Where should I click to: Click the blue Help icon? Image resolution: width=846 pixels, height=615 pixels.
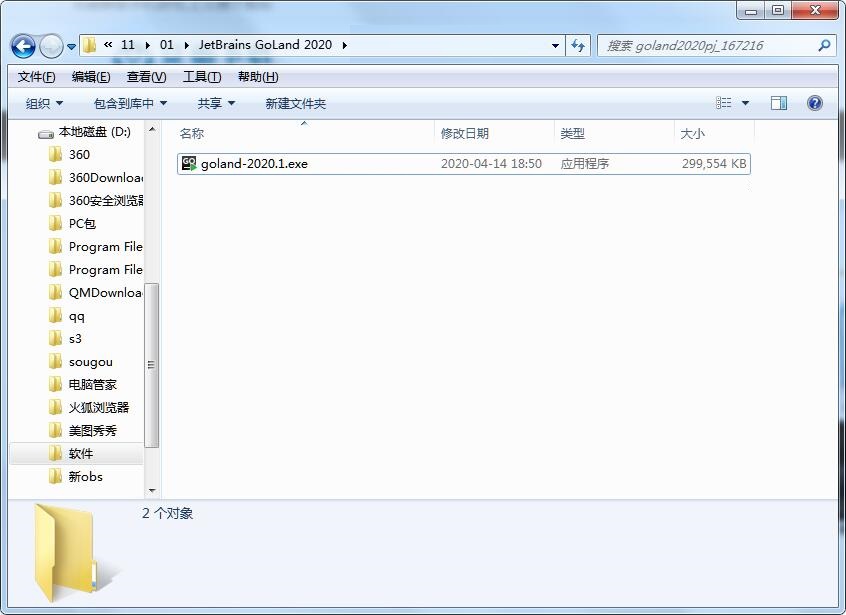click(x=815, y=102)
